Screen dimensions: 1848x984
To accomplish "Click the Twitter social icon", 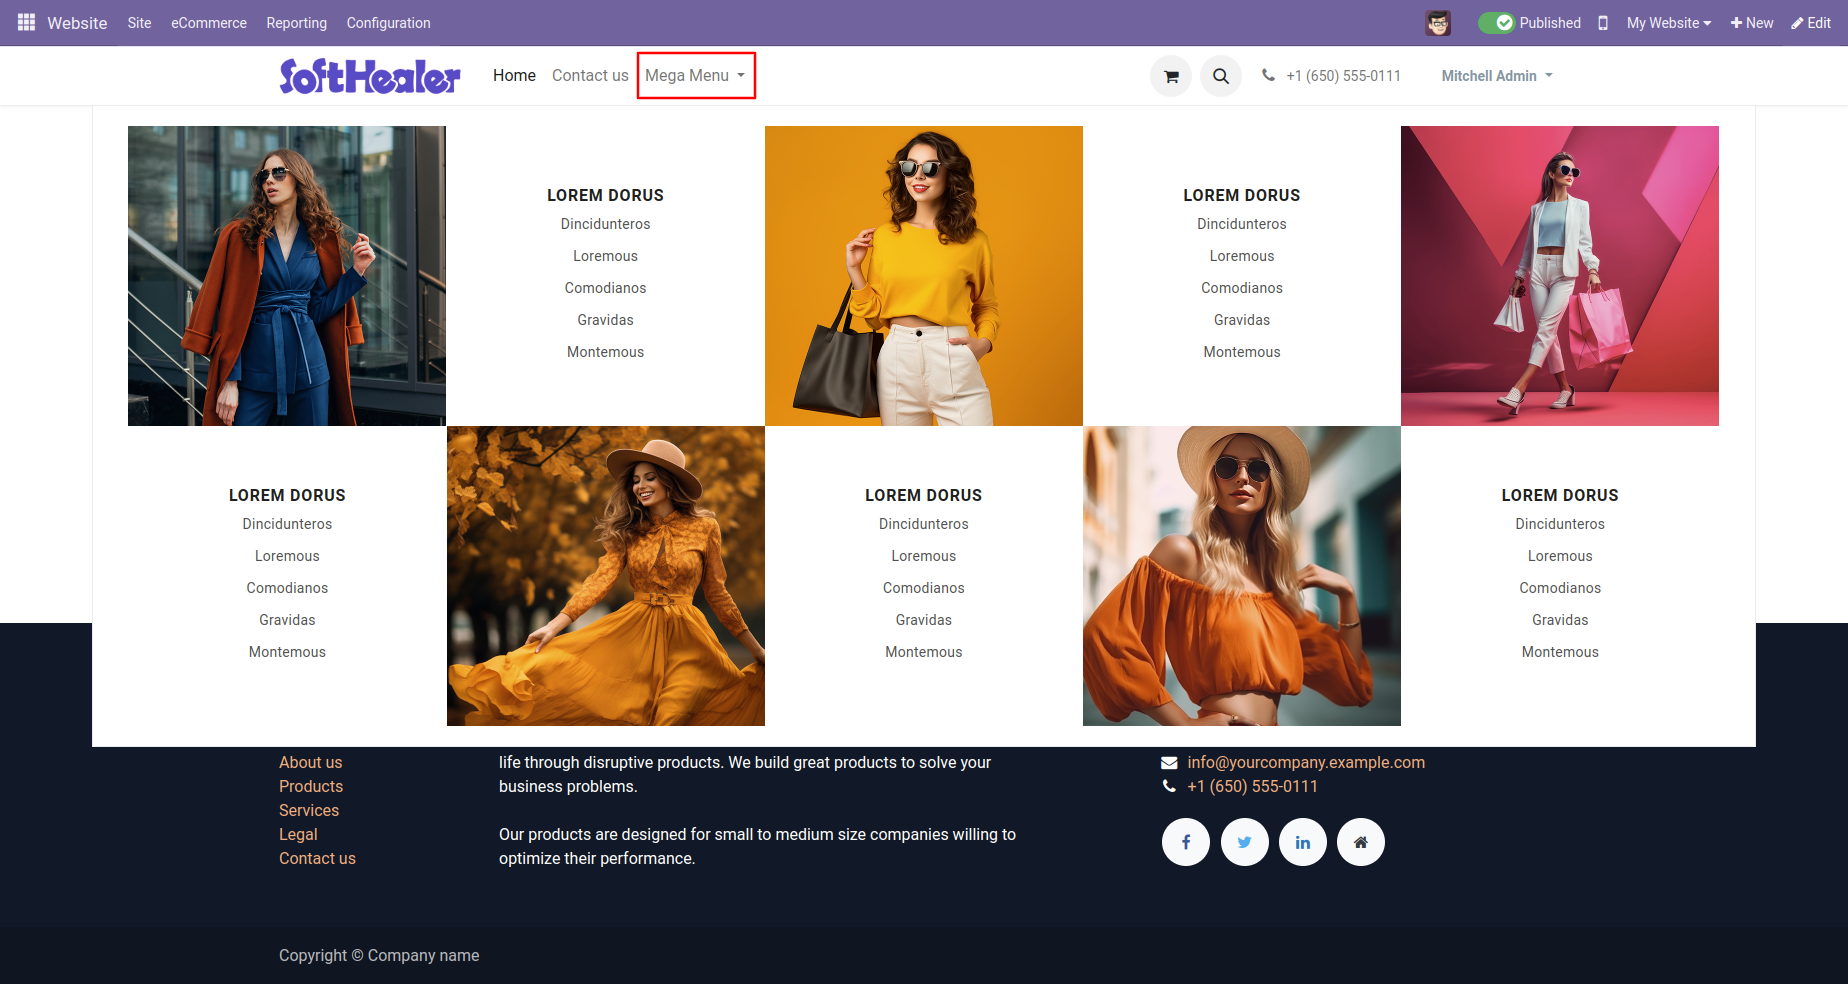I will point(1245,842).
